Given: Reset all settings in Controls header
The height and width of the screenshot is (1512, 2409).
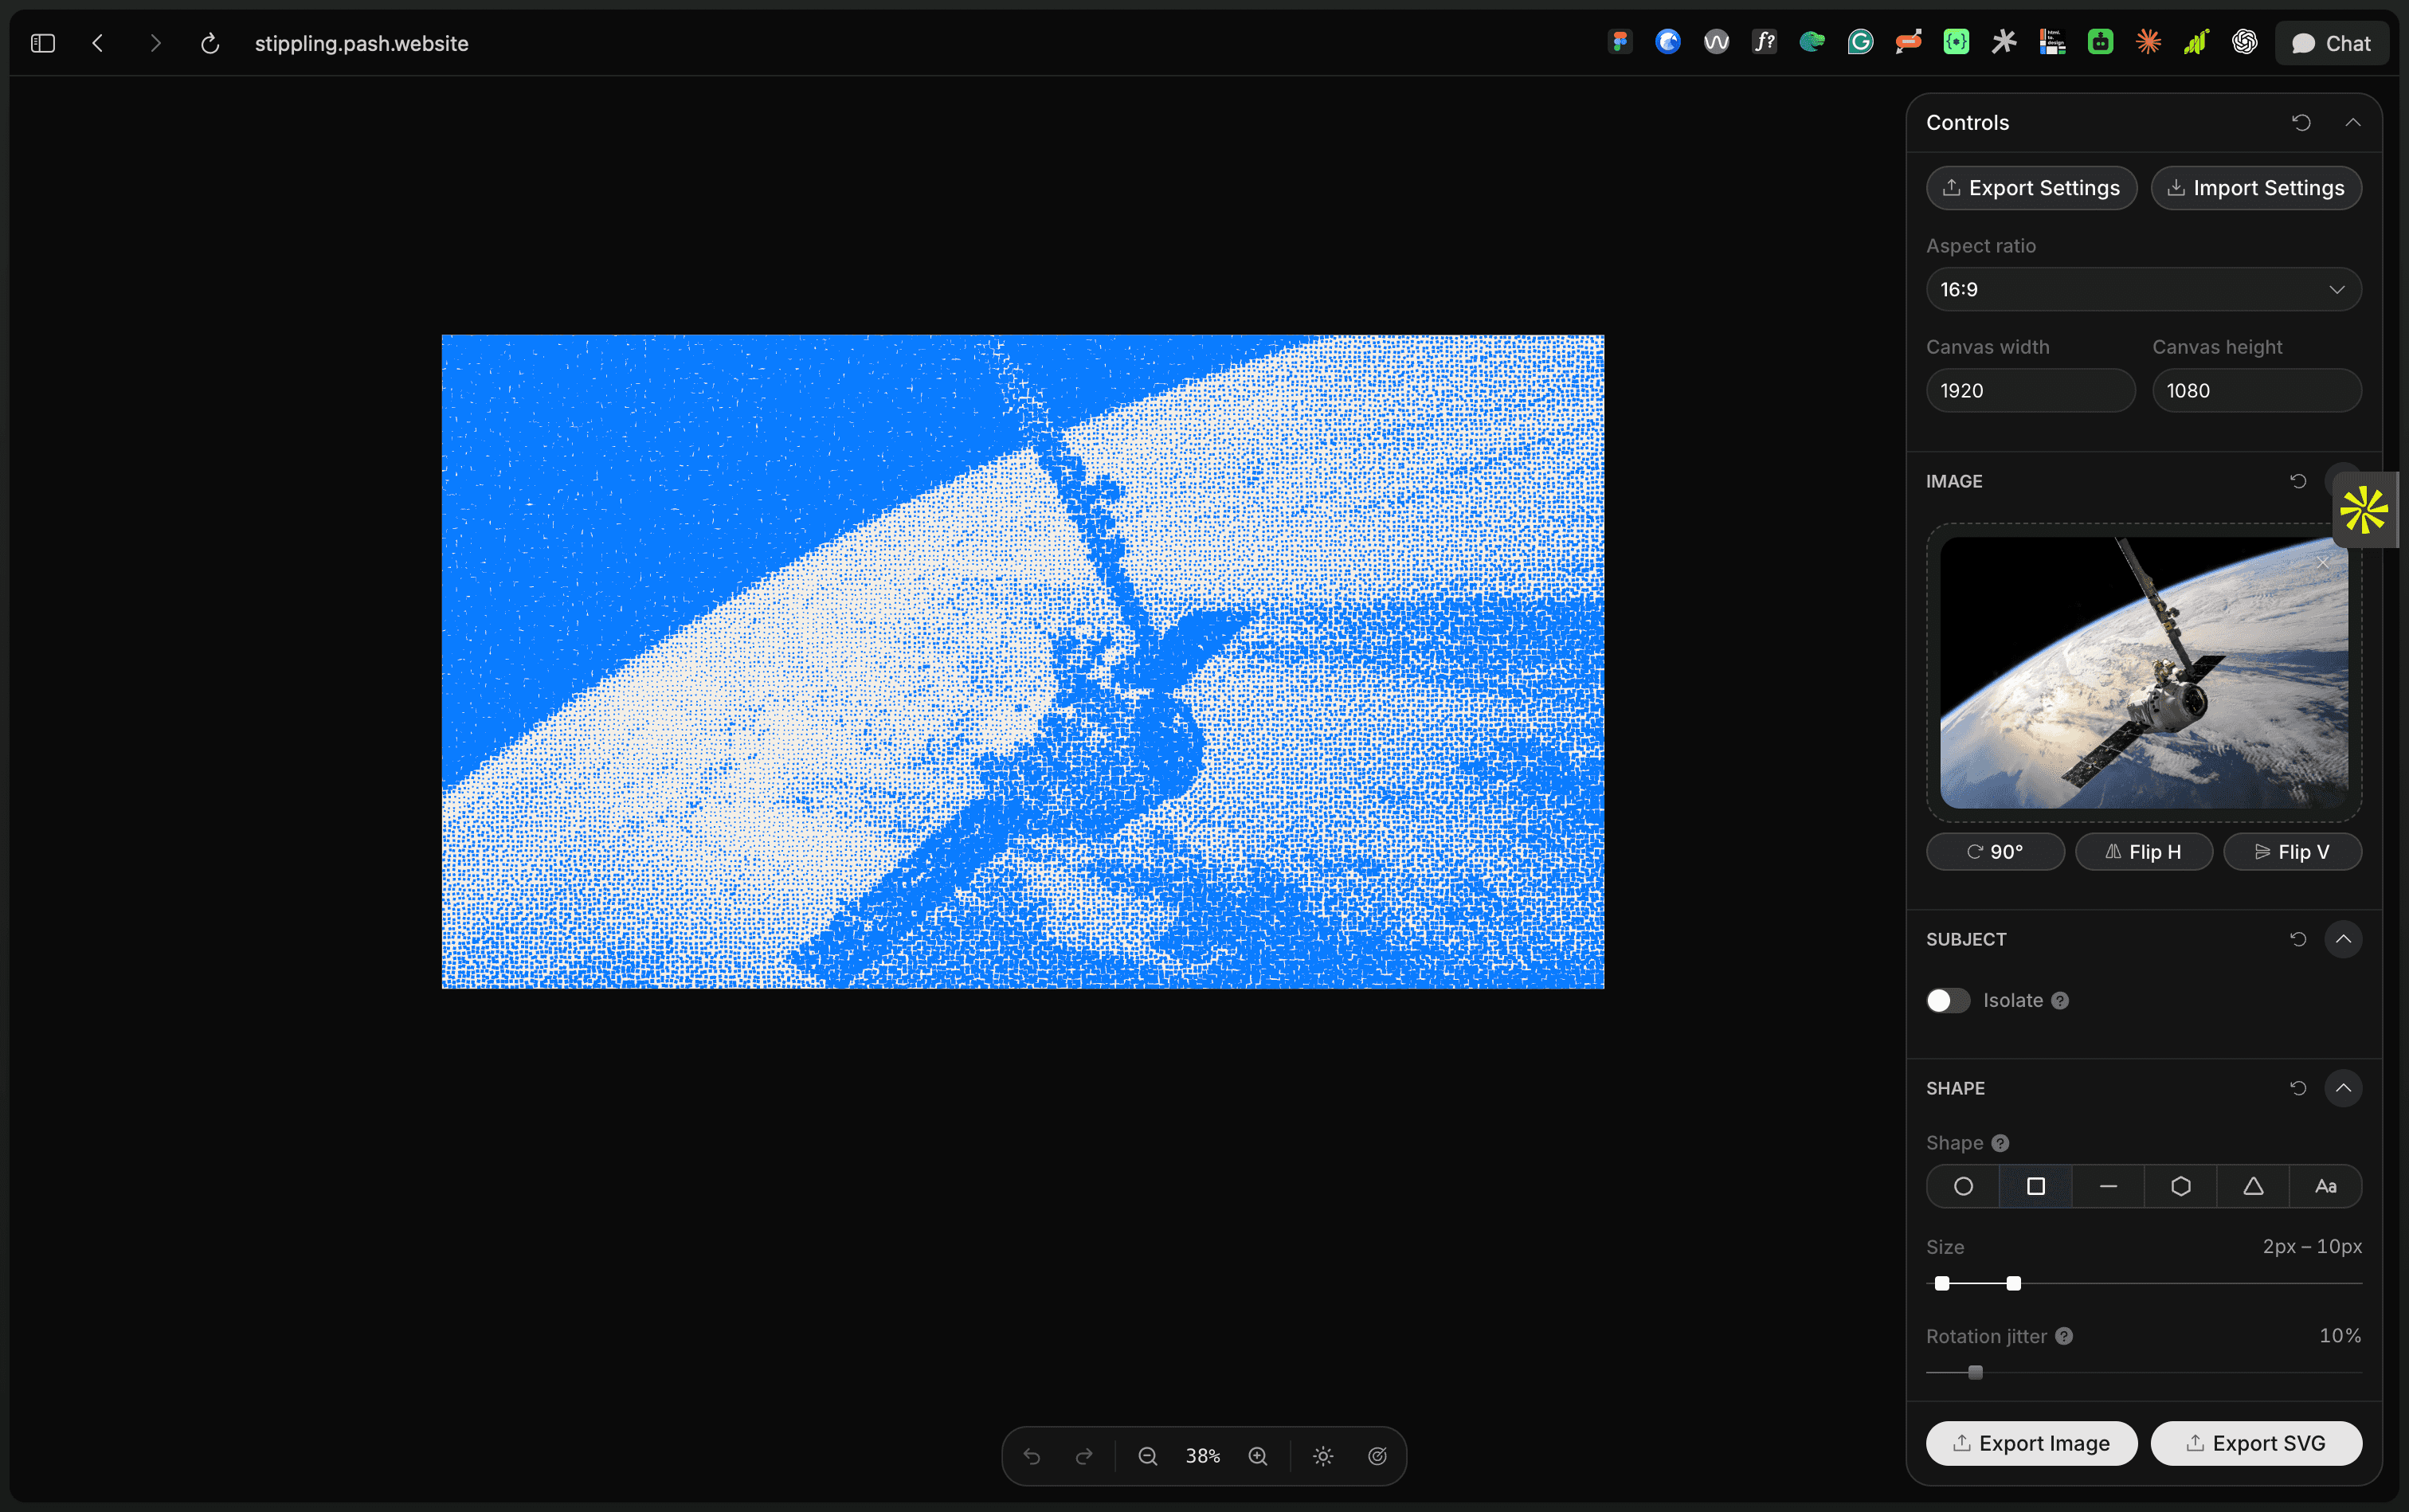Looking at the screenshot, I should [x=2301, y=122].
